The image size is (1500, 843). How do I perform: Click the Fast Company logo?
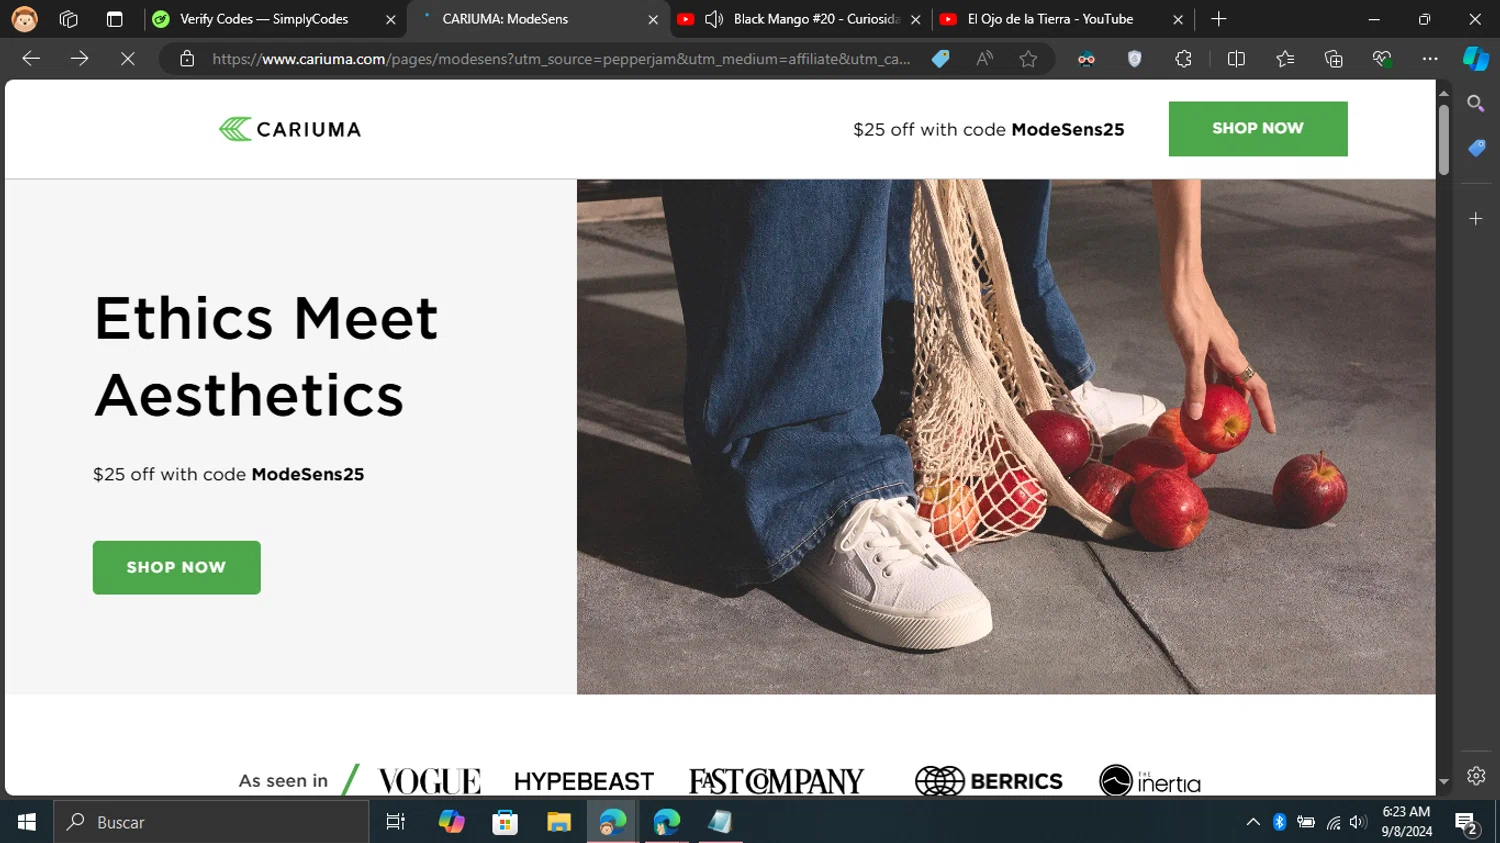776,781
